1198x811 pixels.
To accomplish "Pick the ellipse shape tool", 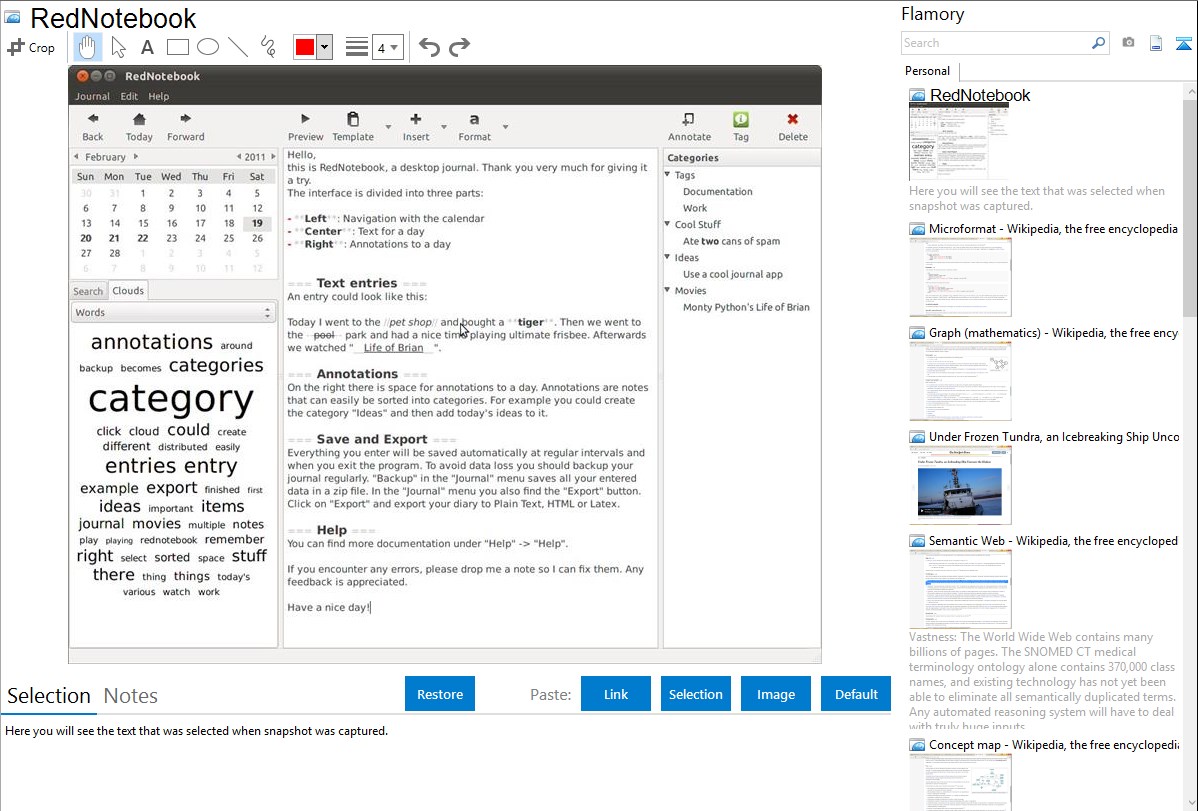I will point(207,47).
